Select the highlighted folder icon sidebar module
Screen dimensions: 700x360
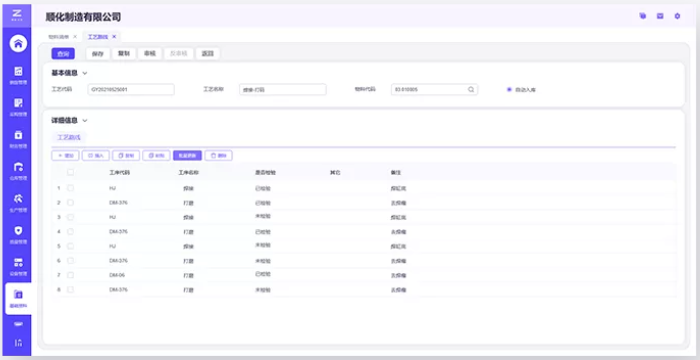tap(18, 298)
